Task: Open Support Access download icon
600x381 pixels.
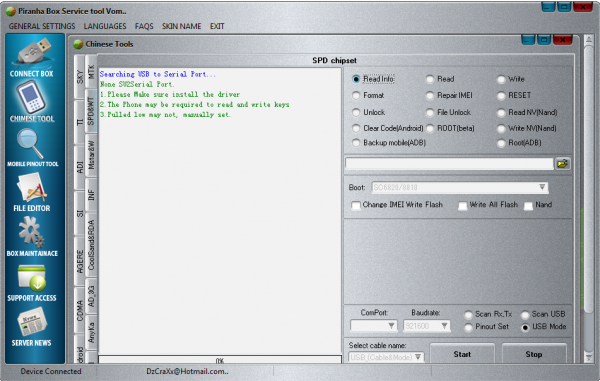Action: 32,278
